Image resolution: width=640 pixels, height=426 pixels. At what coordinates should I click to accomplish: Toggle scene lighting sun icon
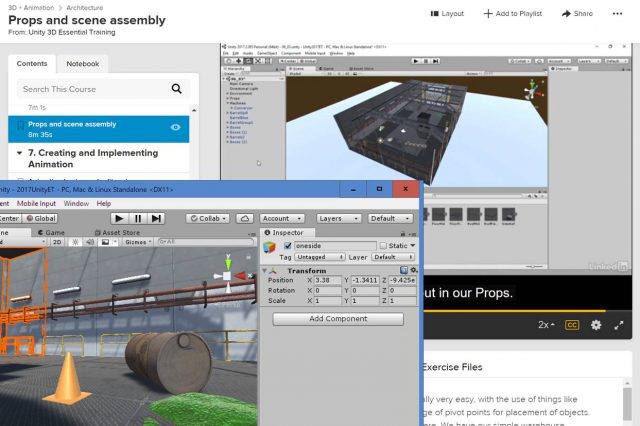tap(75, 242)
